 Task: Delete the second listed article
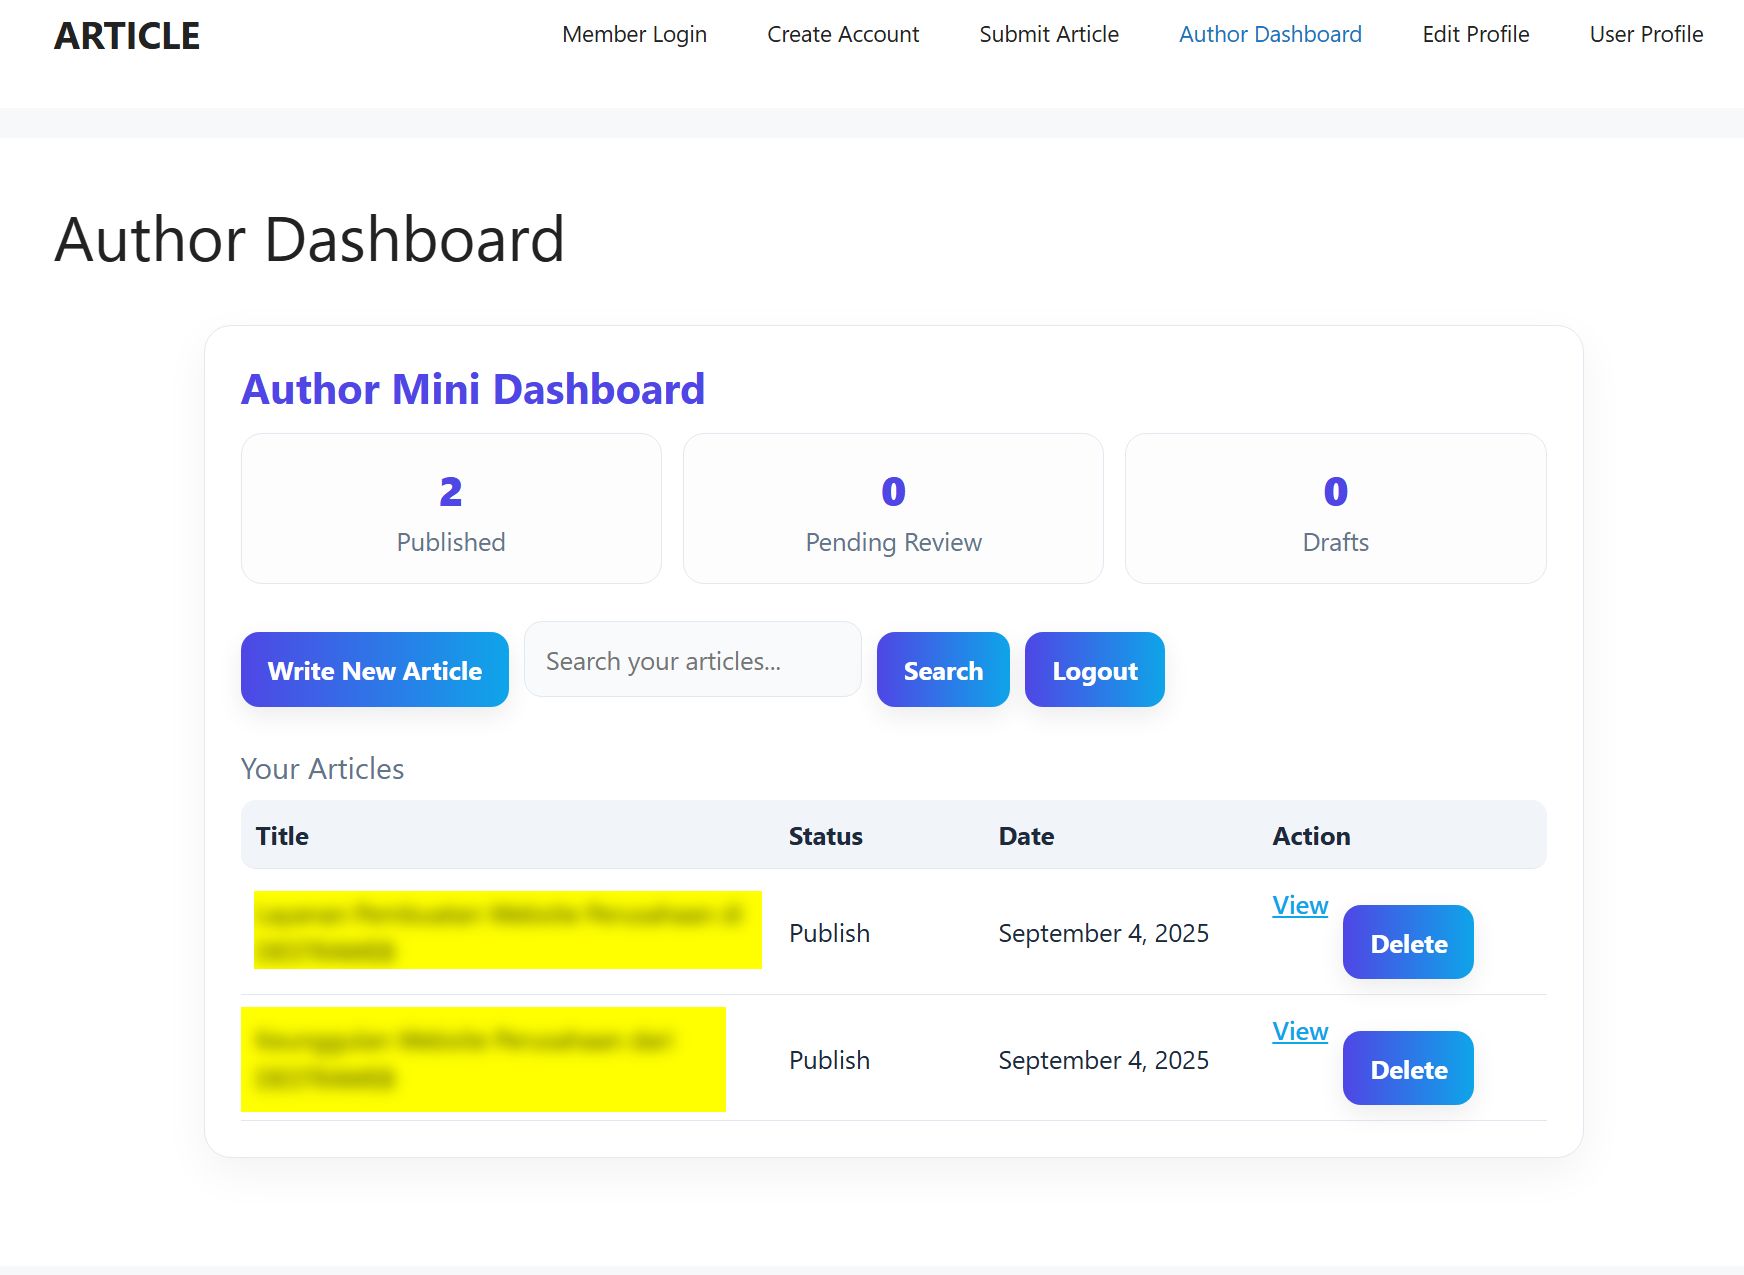[1408, 1069]
